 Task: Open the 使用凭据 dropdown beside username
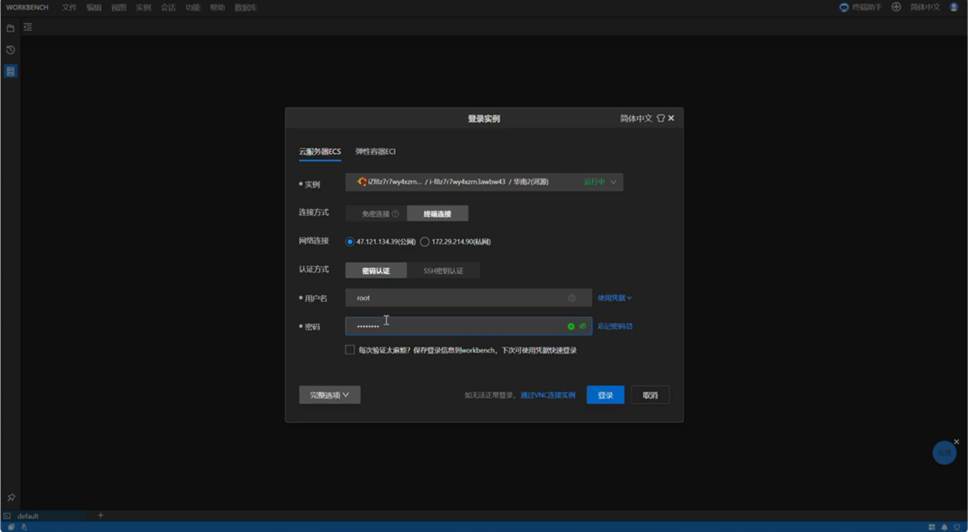click(x=614, y=298)
